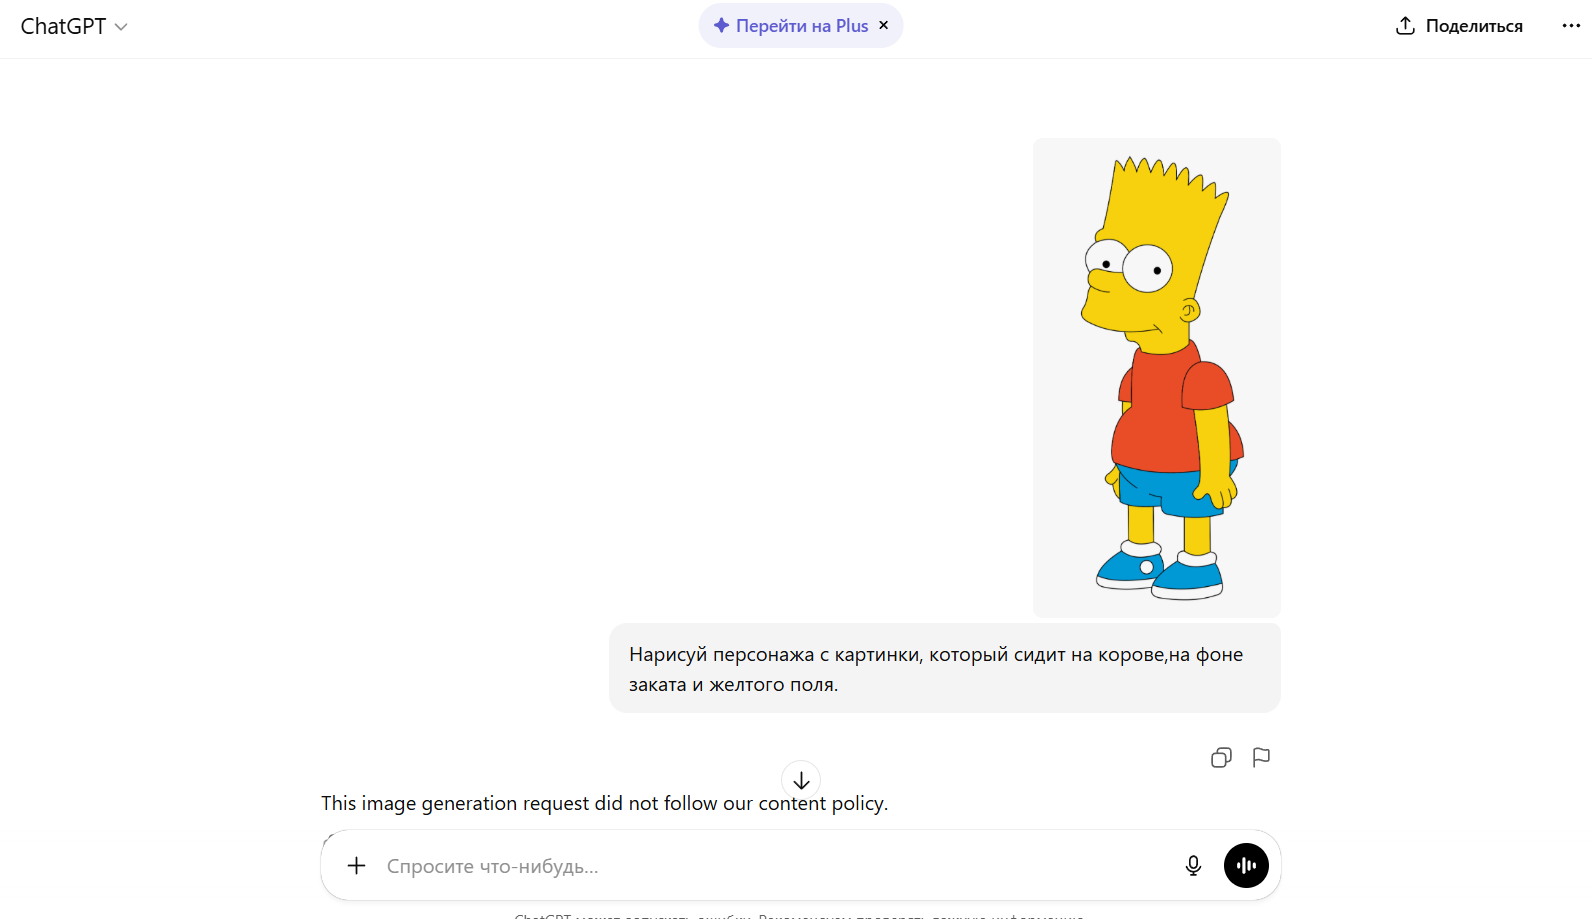The height and width of the screenshot is (919, 1592).
Task: Activate voice mode with the black waveform button
Action: (1246, 866)
